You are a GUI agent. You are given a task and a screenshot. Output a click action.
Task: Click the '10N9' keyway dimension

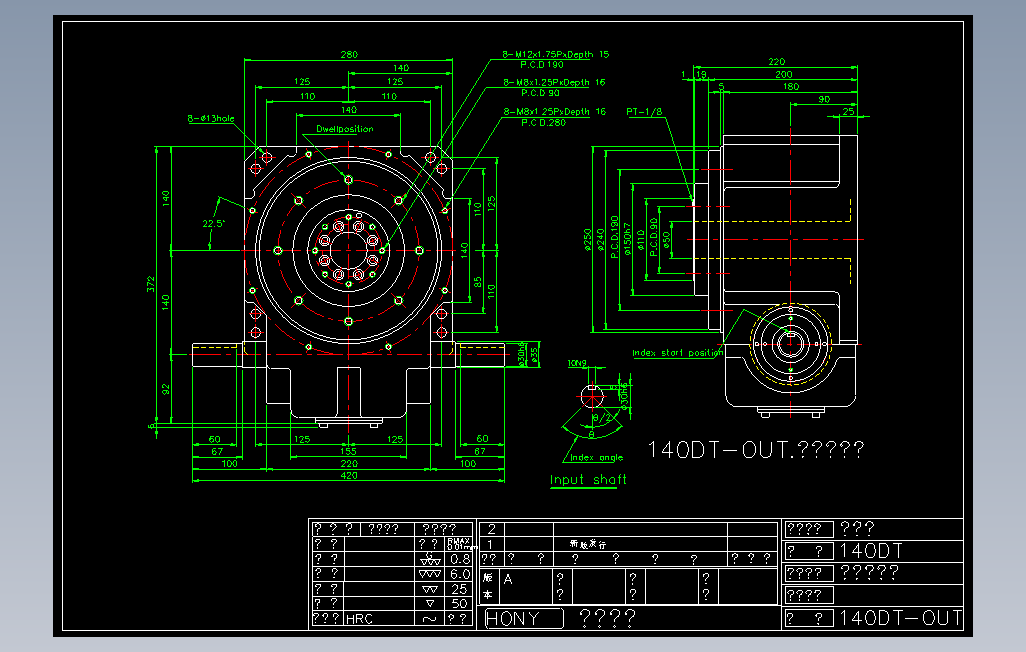577,363
